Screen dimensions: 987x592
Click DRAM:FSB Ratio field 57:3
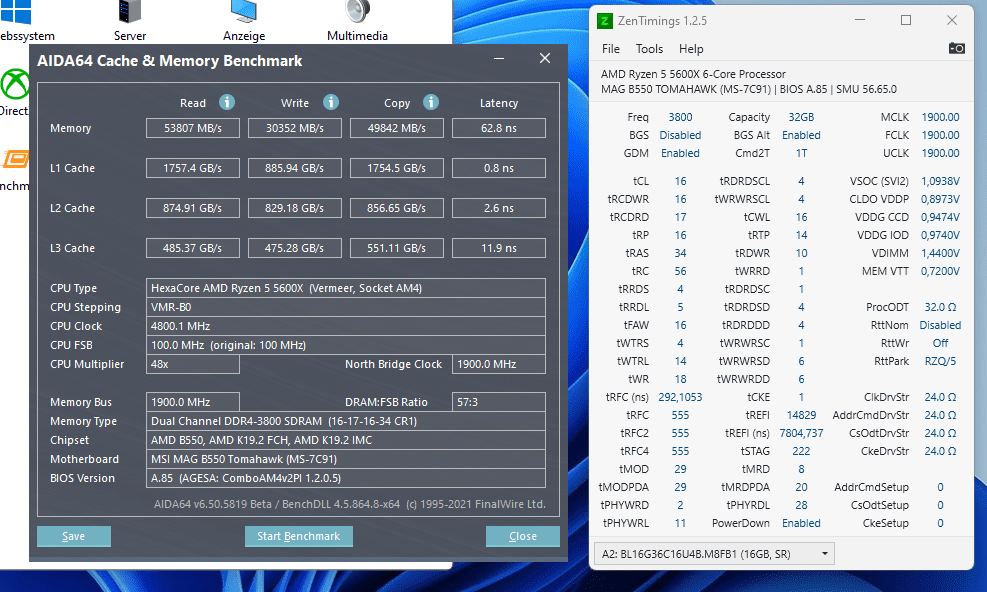click(x=499, y=402)
